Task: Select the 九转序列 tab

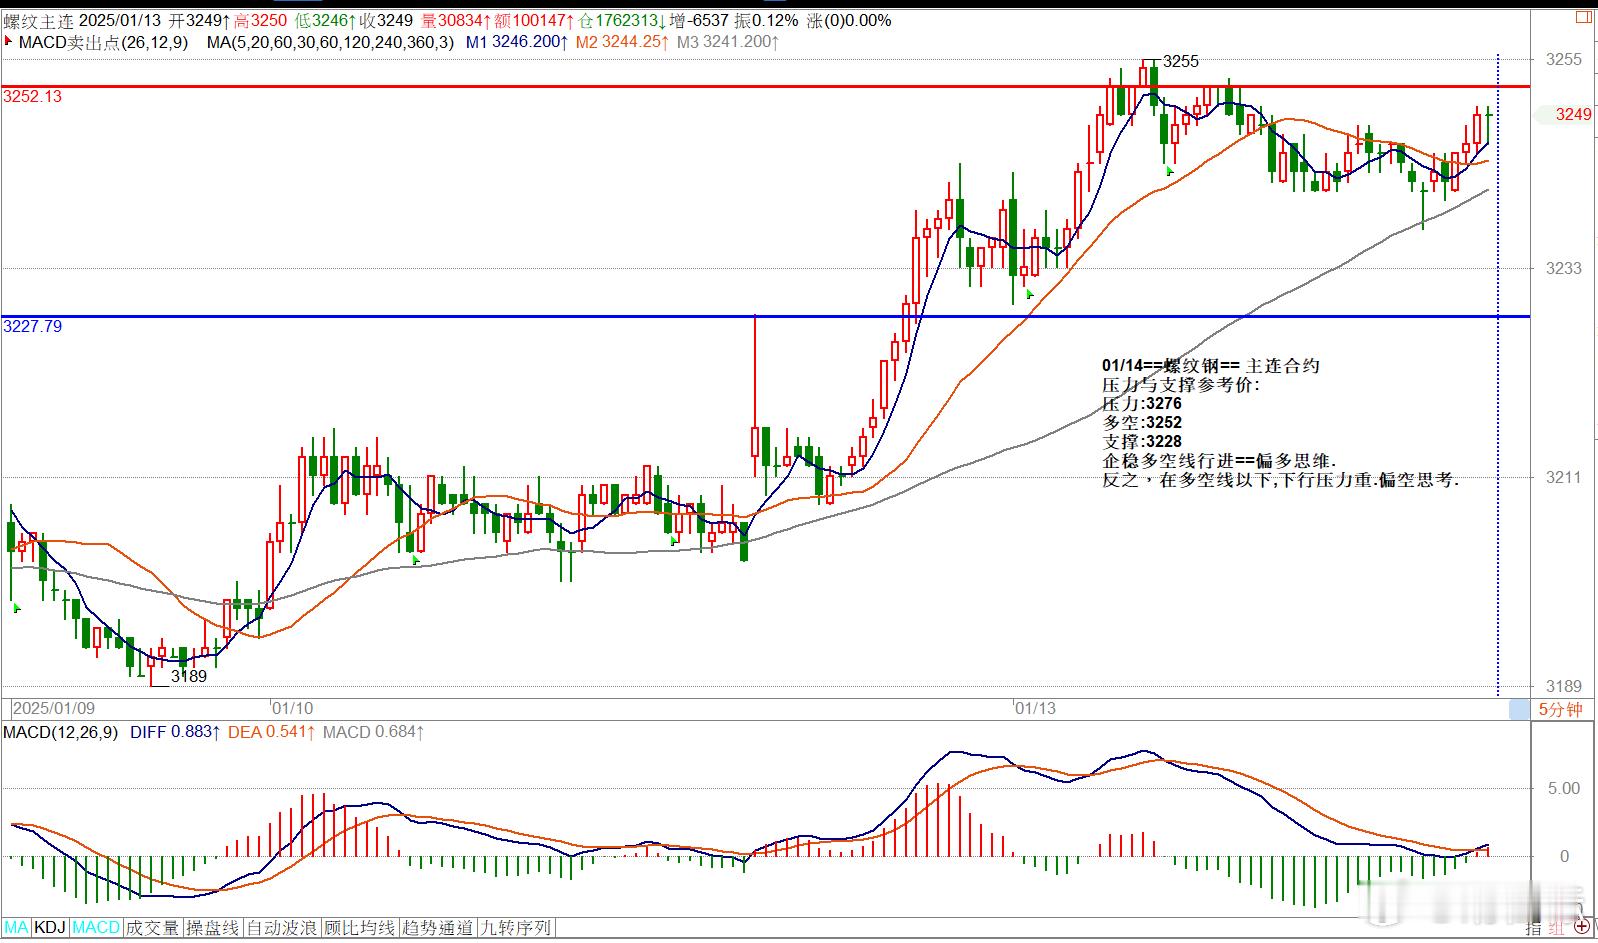Action: [515, 928]
